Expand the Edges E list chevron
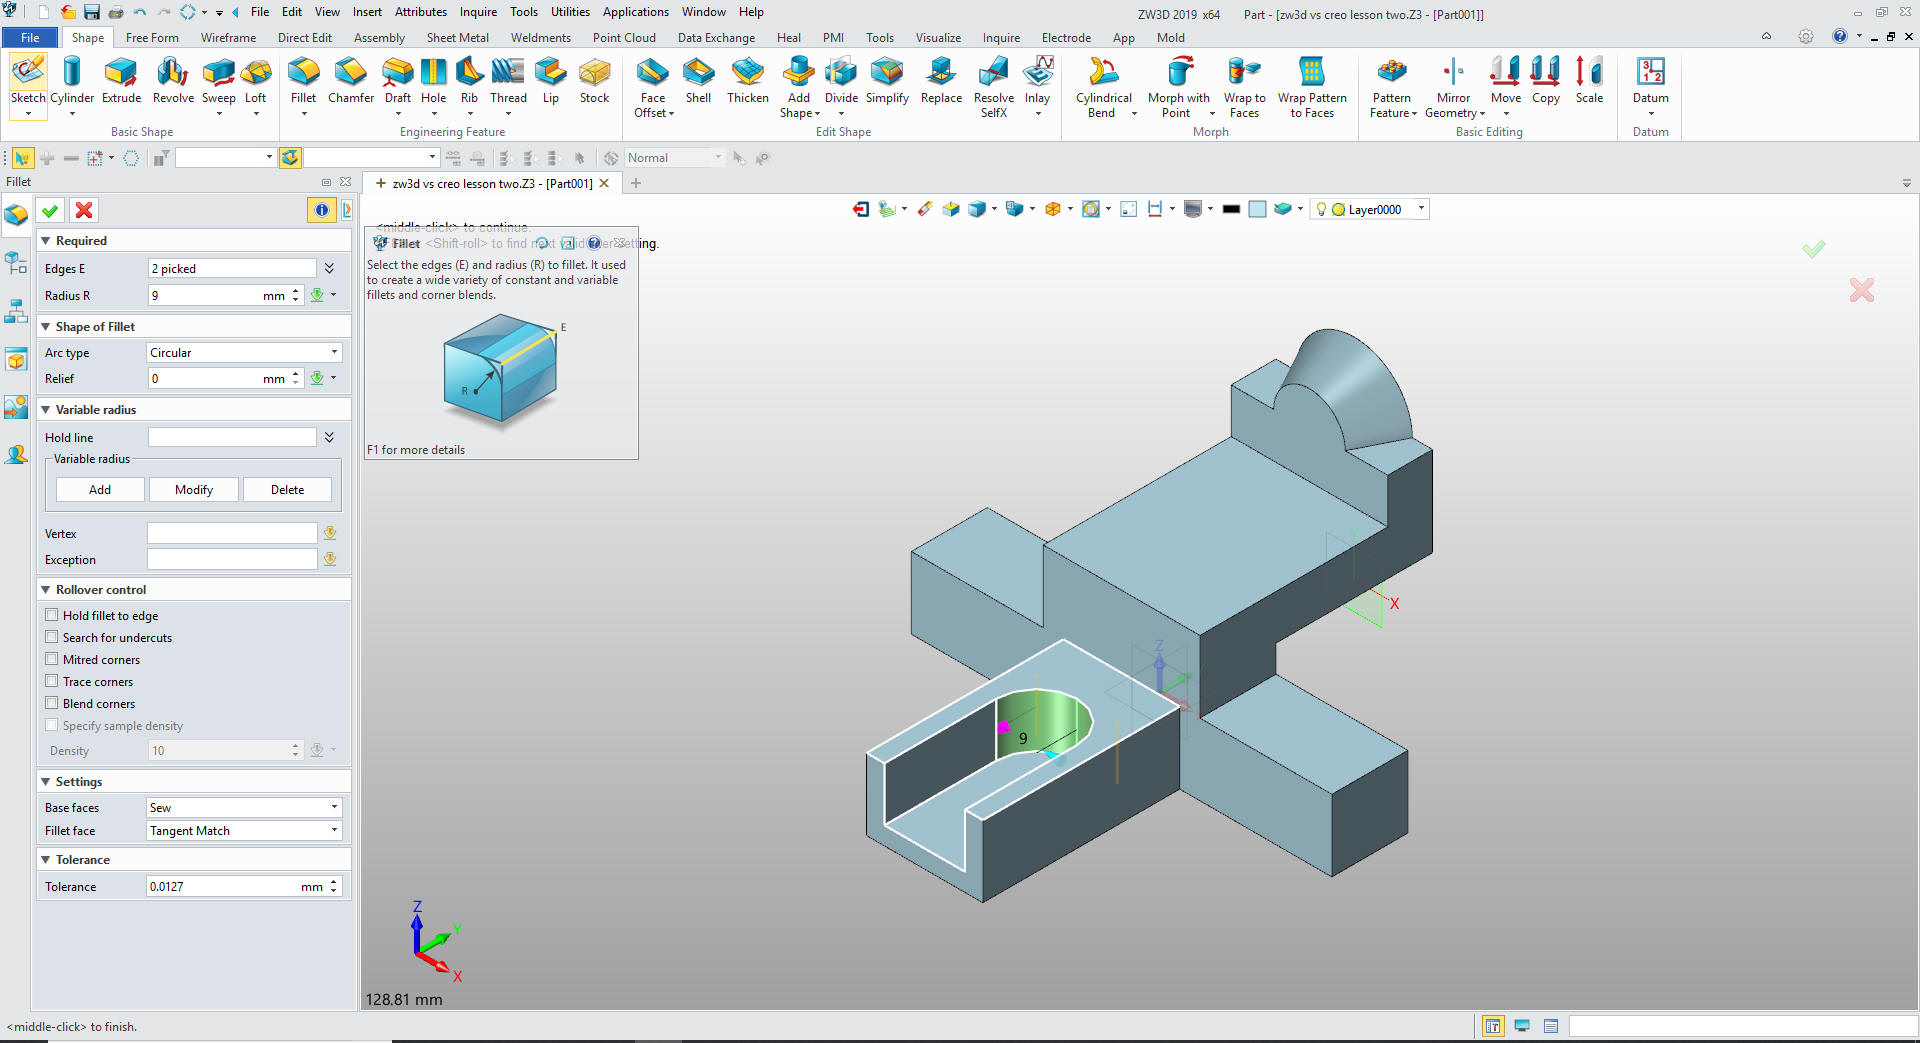Viewport: 1920px width, 1043px height. point(329,268)
